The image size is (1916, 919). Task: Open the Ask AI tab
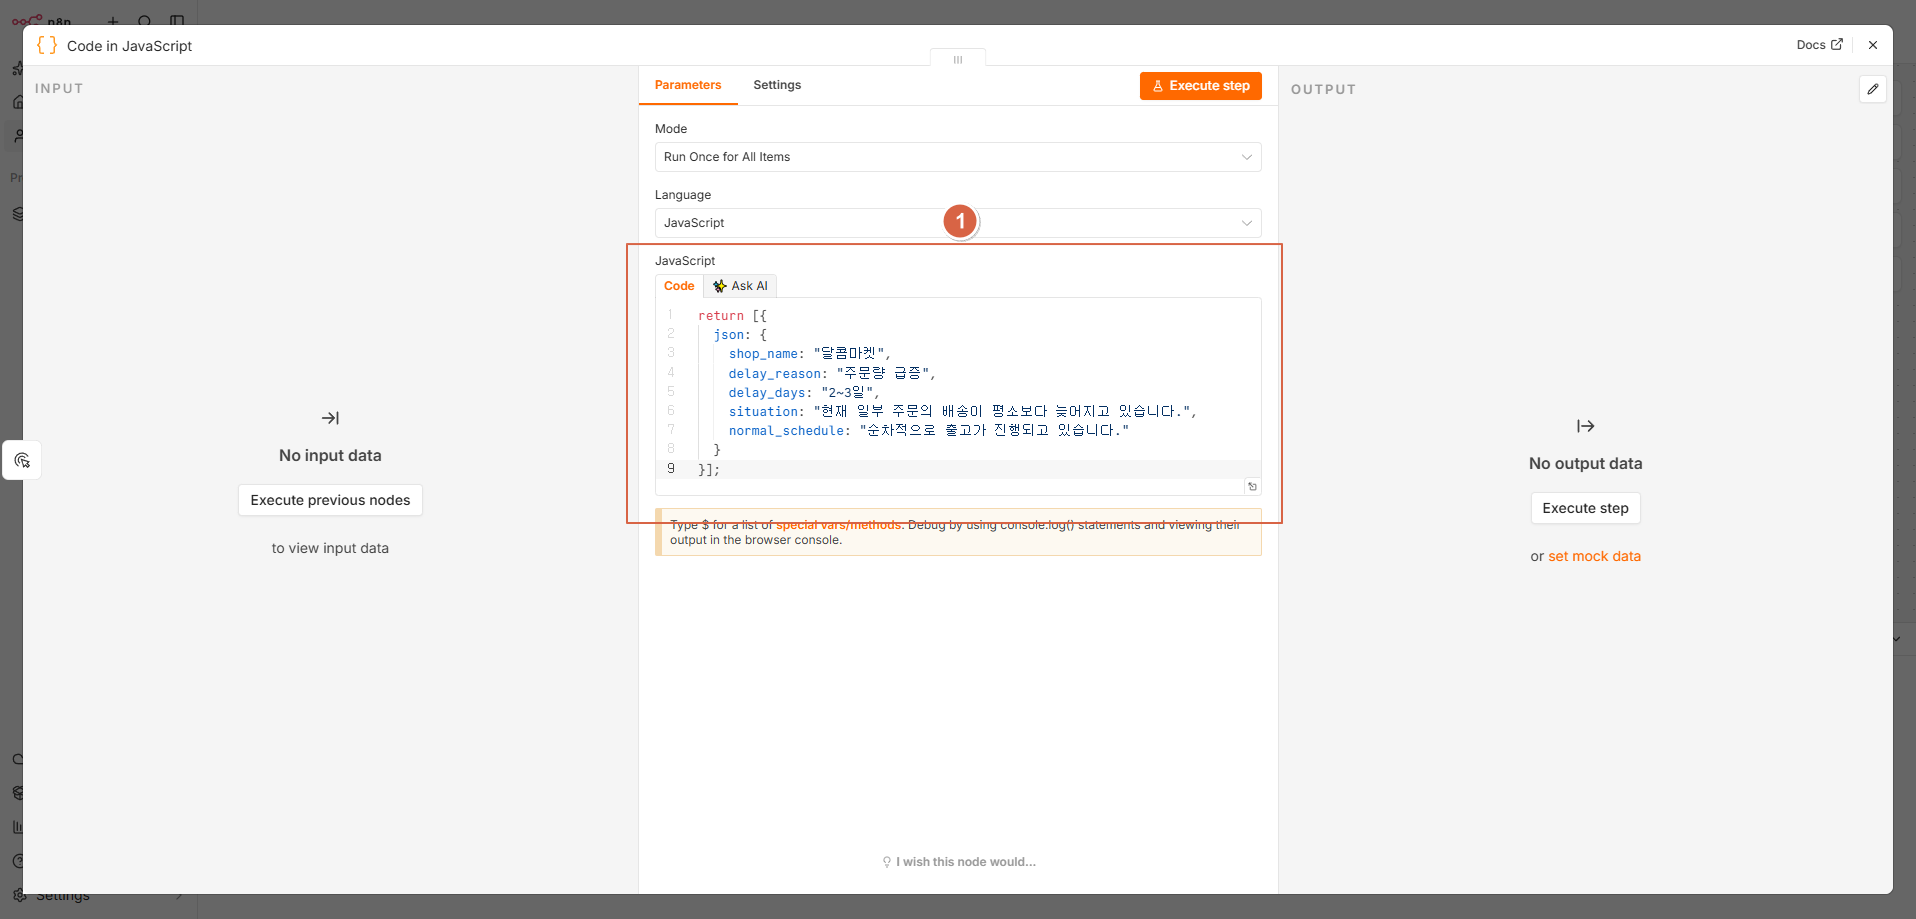tap(741, 286)
